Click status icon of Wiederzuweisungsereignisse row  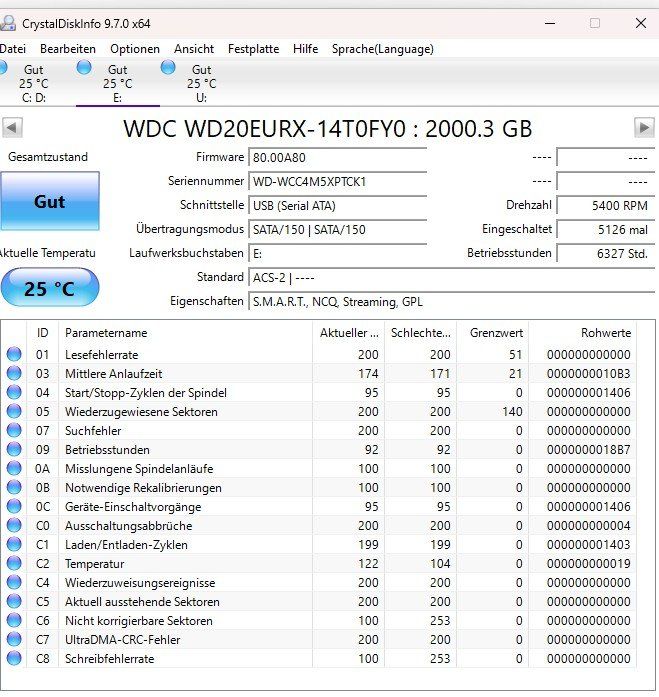pyautogui.click(x=14, y=582)
